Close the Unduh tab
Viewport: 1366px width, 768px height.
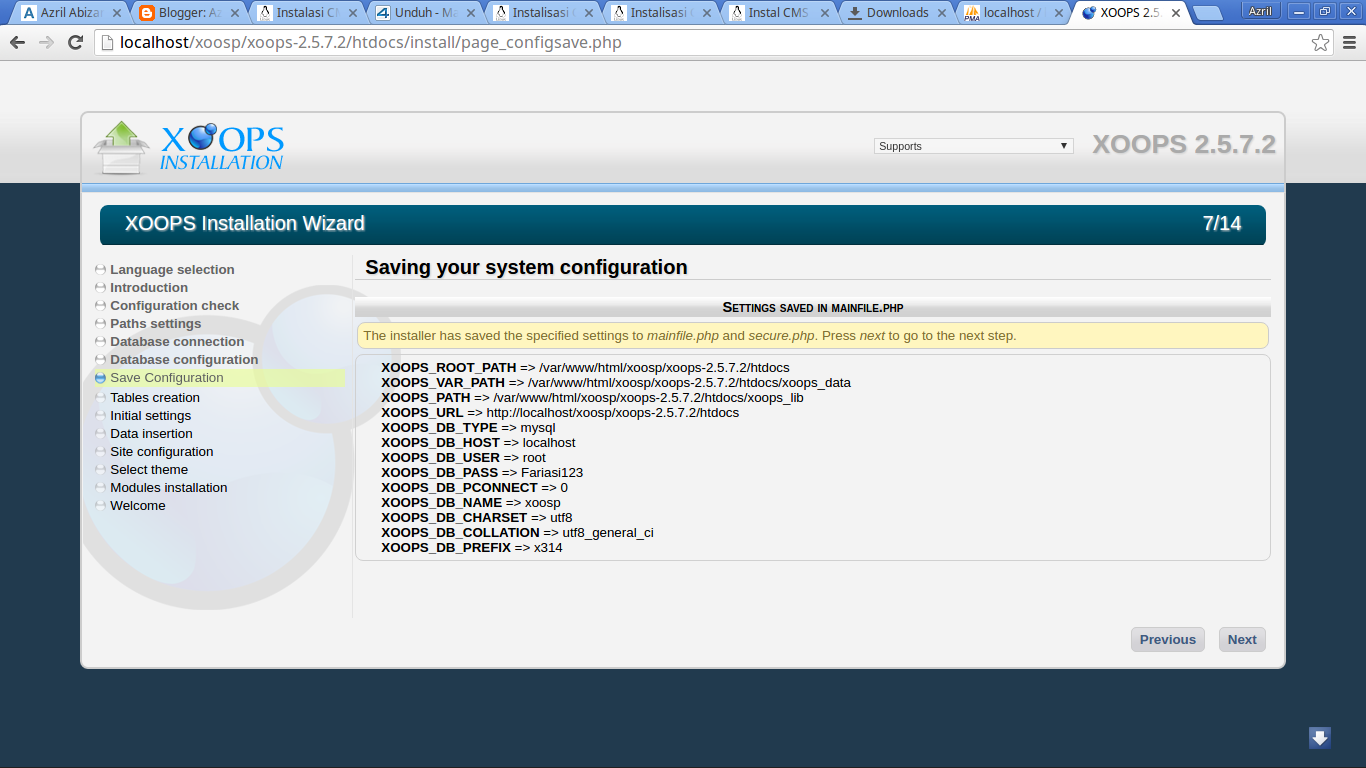click(x=471, y=13)
